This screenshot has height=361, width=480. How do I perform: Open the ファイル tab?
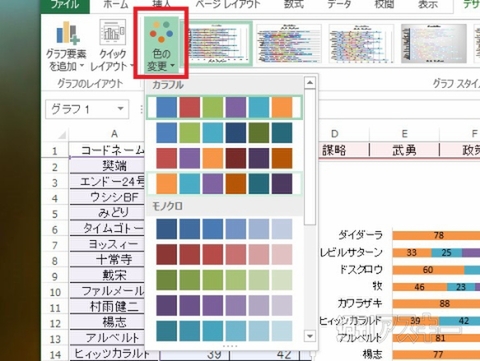[65, 5]
